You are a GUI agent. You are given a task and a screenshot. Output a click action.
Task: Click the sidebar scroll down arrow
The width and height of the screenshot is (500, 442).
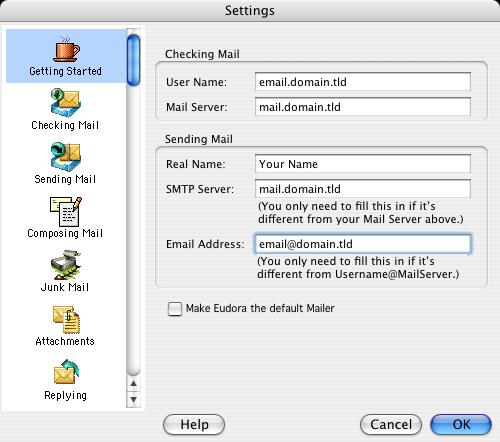pyautogui.click(x=133, y=399)
